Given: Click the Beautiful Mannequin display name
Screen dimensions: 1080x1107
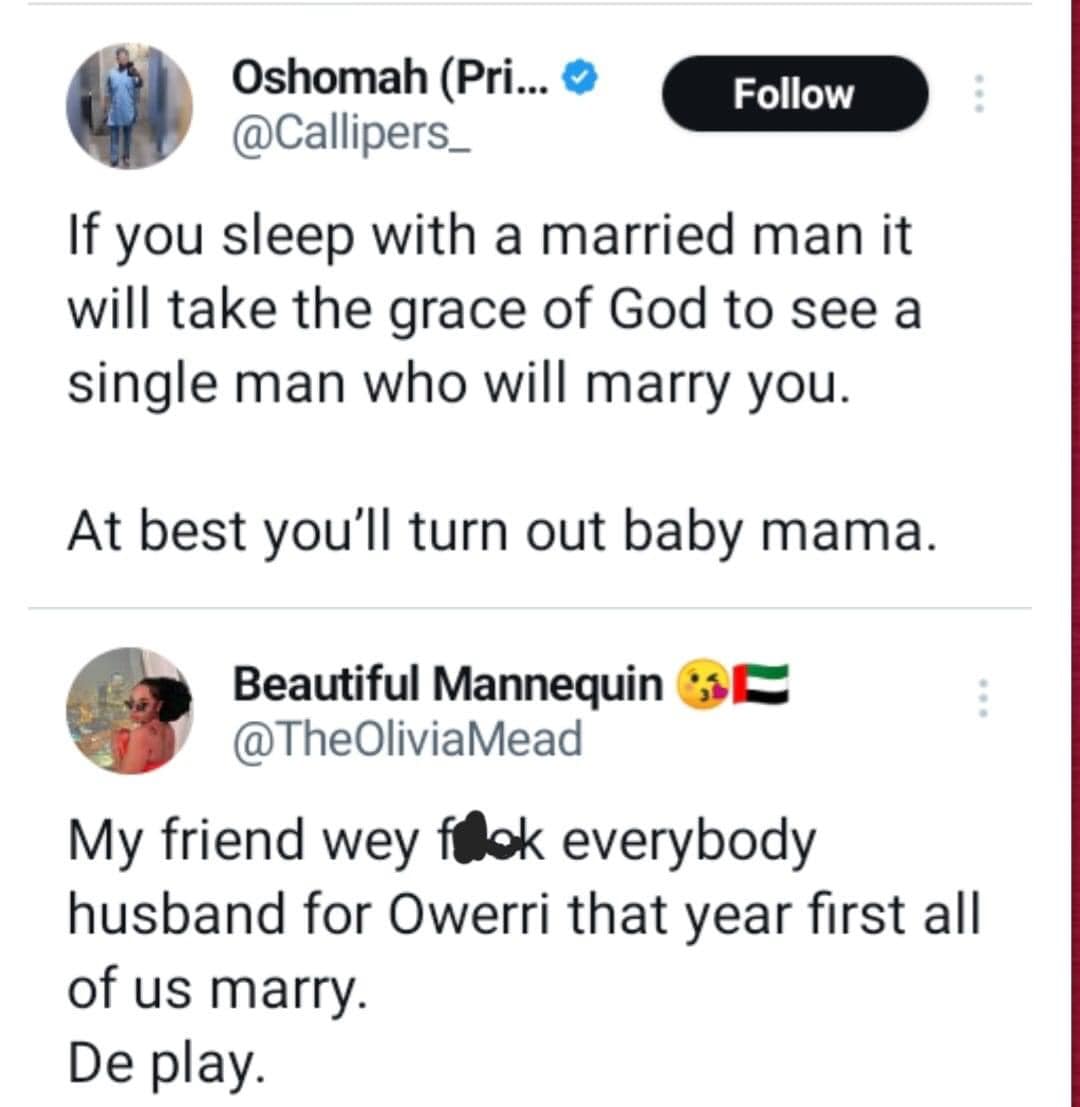Looking at the screenshot, I should click(447, 685).
